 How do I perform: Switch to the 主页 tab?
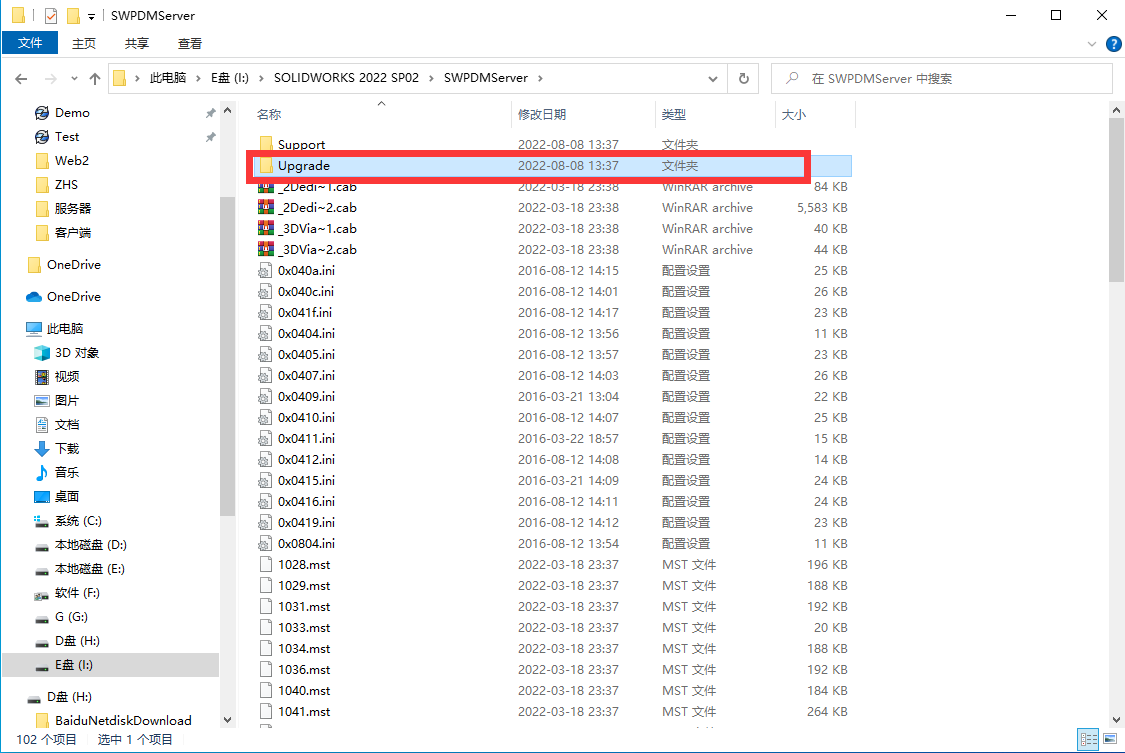coord(83,43)
